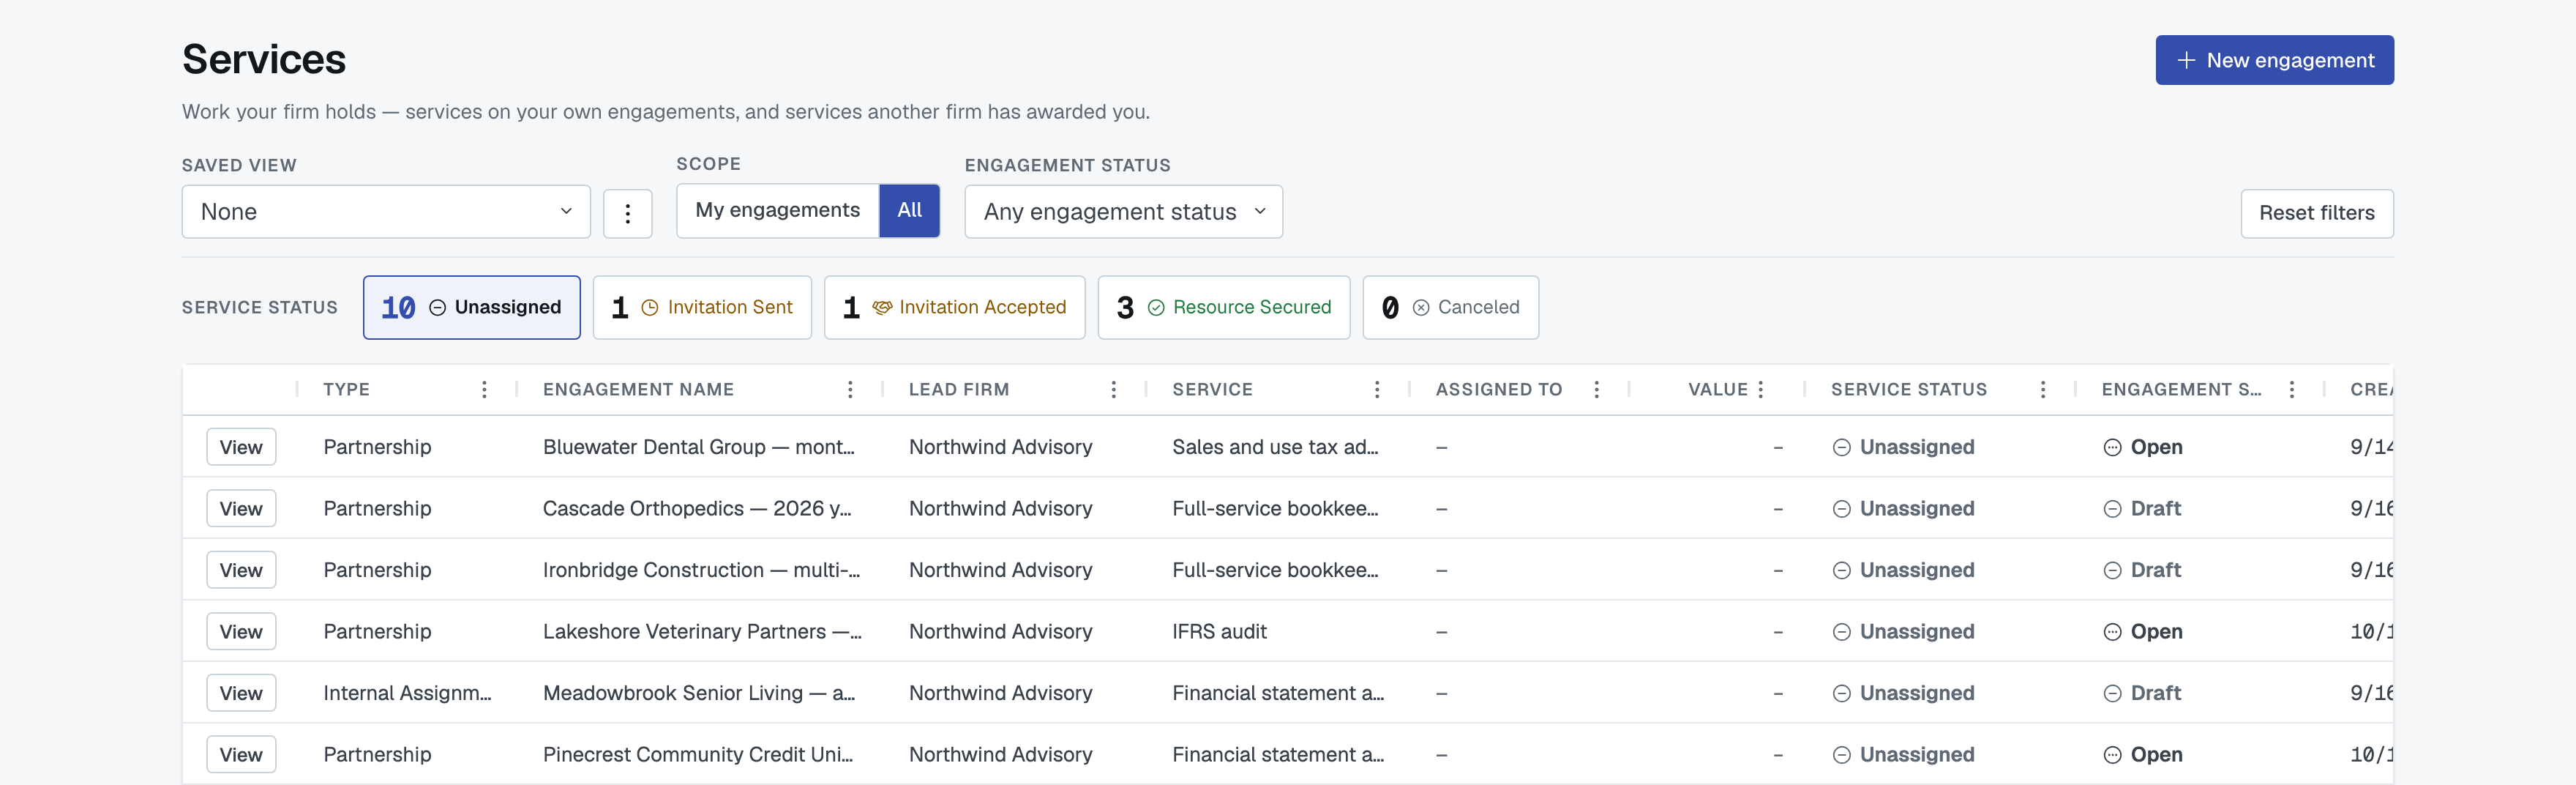This screenshot has height=785, width=2576.
Task: Toggle My engagements scope
Action: (777, 211)
